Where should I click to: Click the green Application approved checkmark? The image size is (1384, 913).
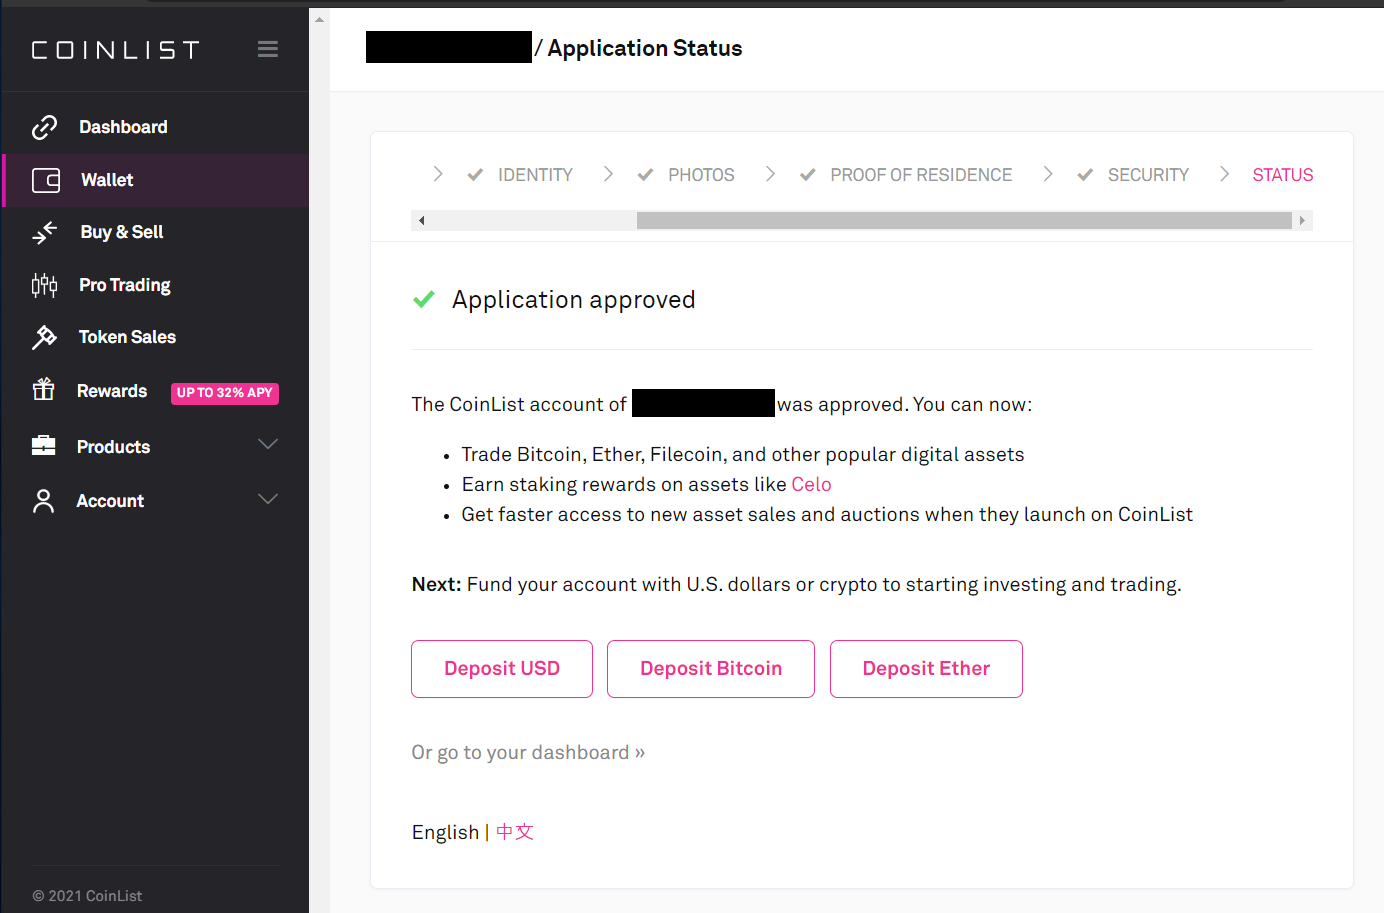point(424,299)
